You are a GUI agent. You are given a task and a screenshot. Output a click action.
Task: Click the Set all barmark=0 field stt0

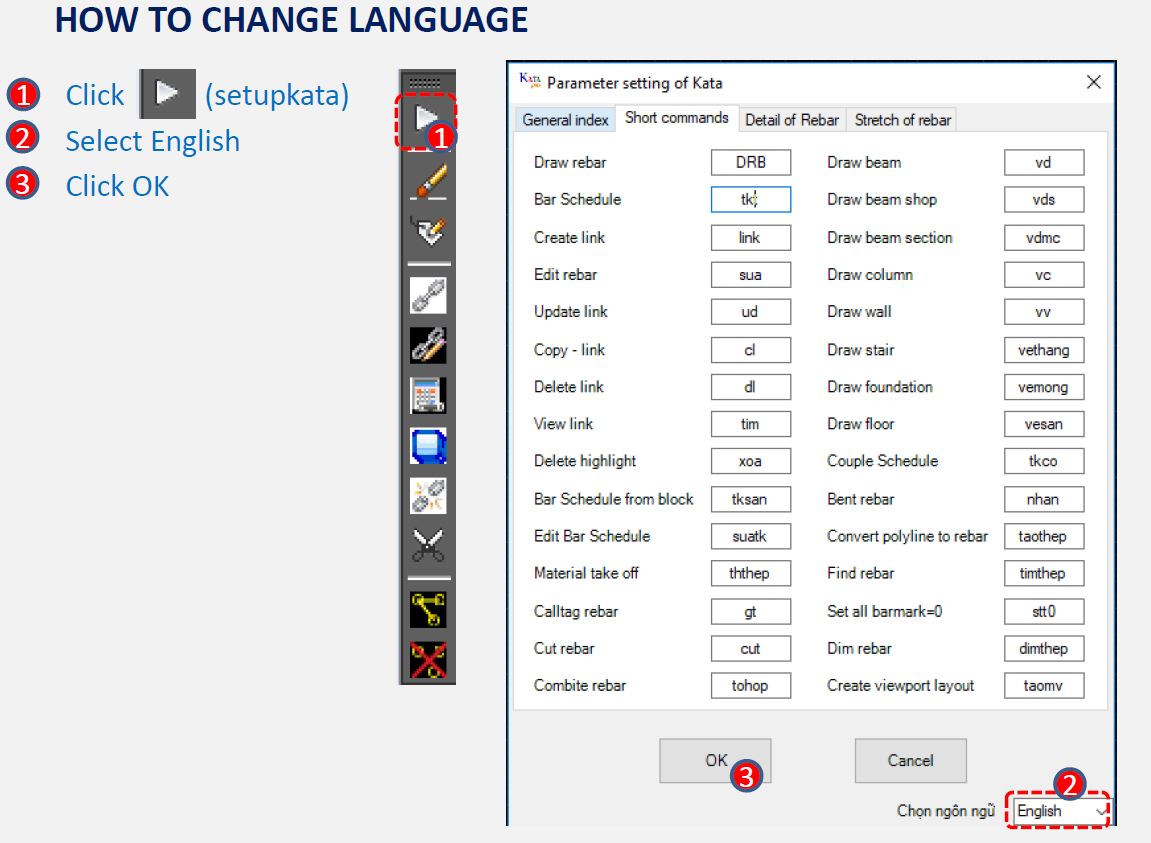click(x=1044, y=611)
